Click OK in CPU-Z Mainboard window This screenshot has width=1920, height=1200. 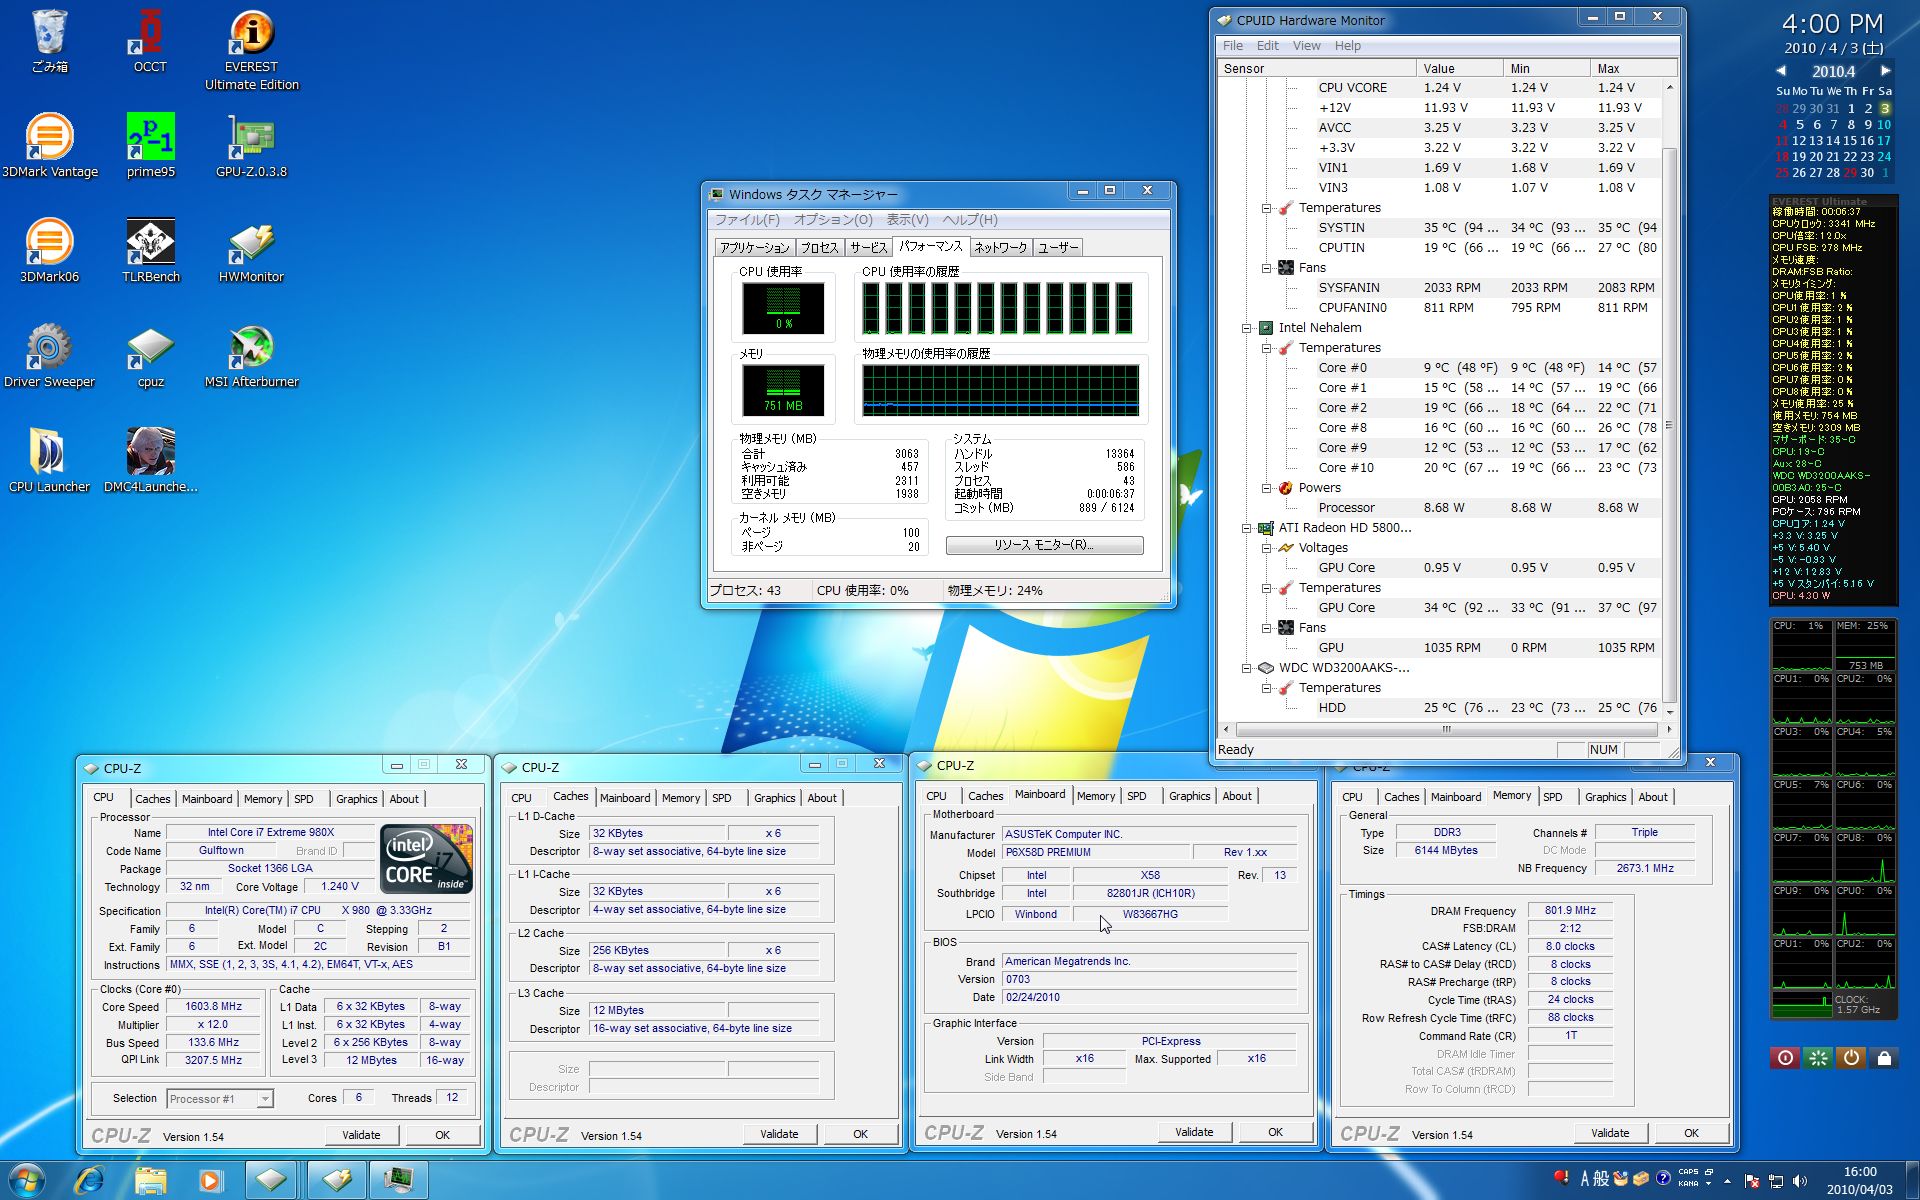[x=1275, y=1132]
